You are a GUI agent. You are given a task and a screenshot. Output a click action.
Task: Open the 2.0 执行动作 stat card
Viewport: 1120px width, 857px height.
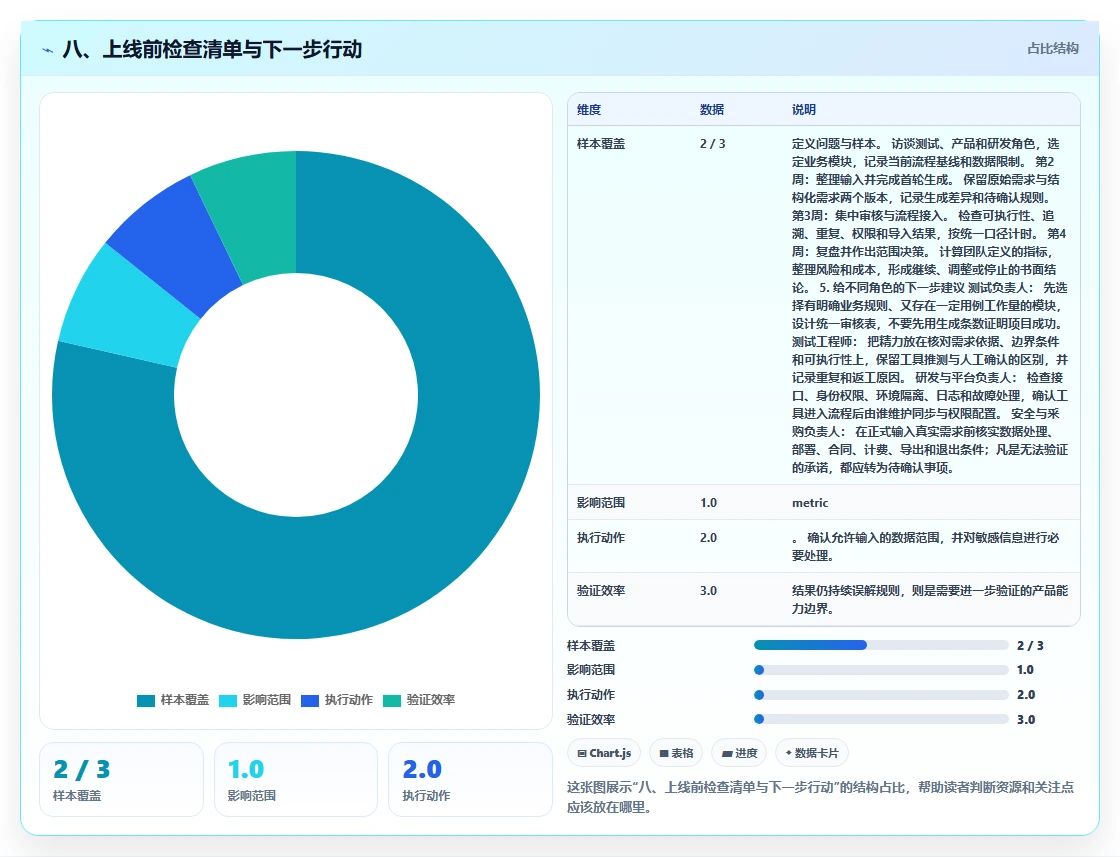click(470, 779)
